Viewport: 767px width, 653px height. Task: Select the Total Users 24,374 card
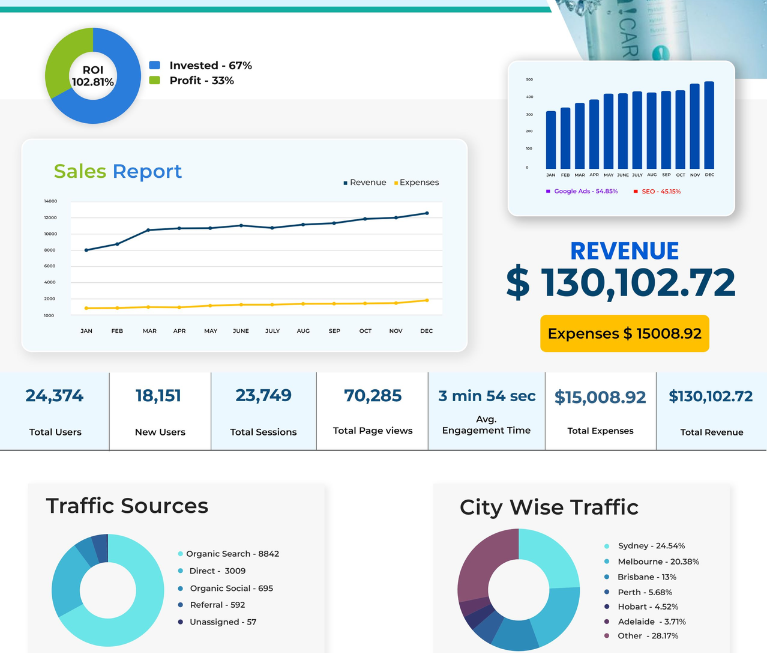(54, 411)
